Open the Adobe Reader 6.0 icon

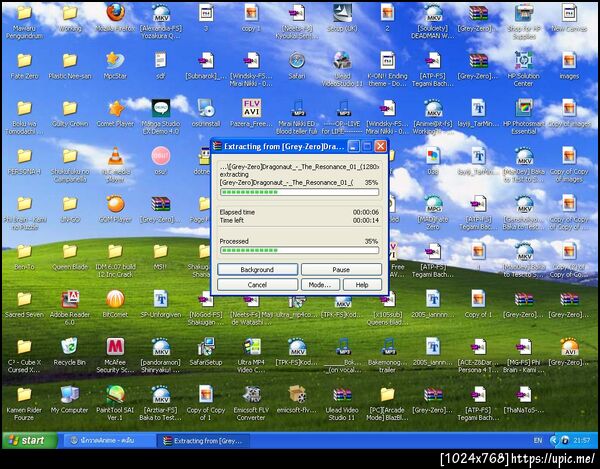[70, 299]
